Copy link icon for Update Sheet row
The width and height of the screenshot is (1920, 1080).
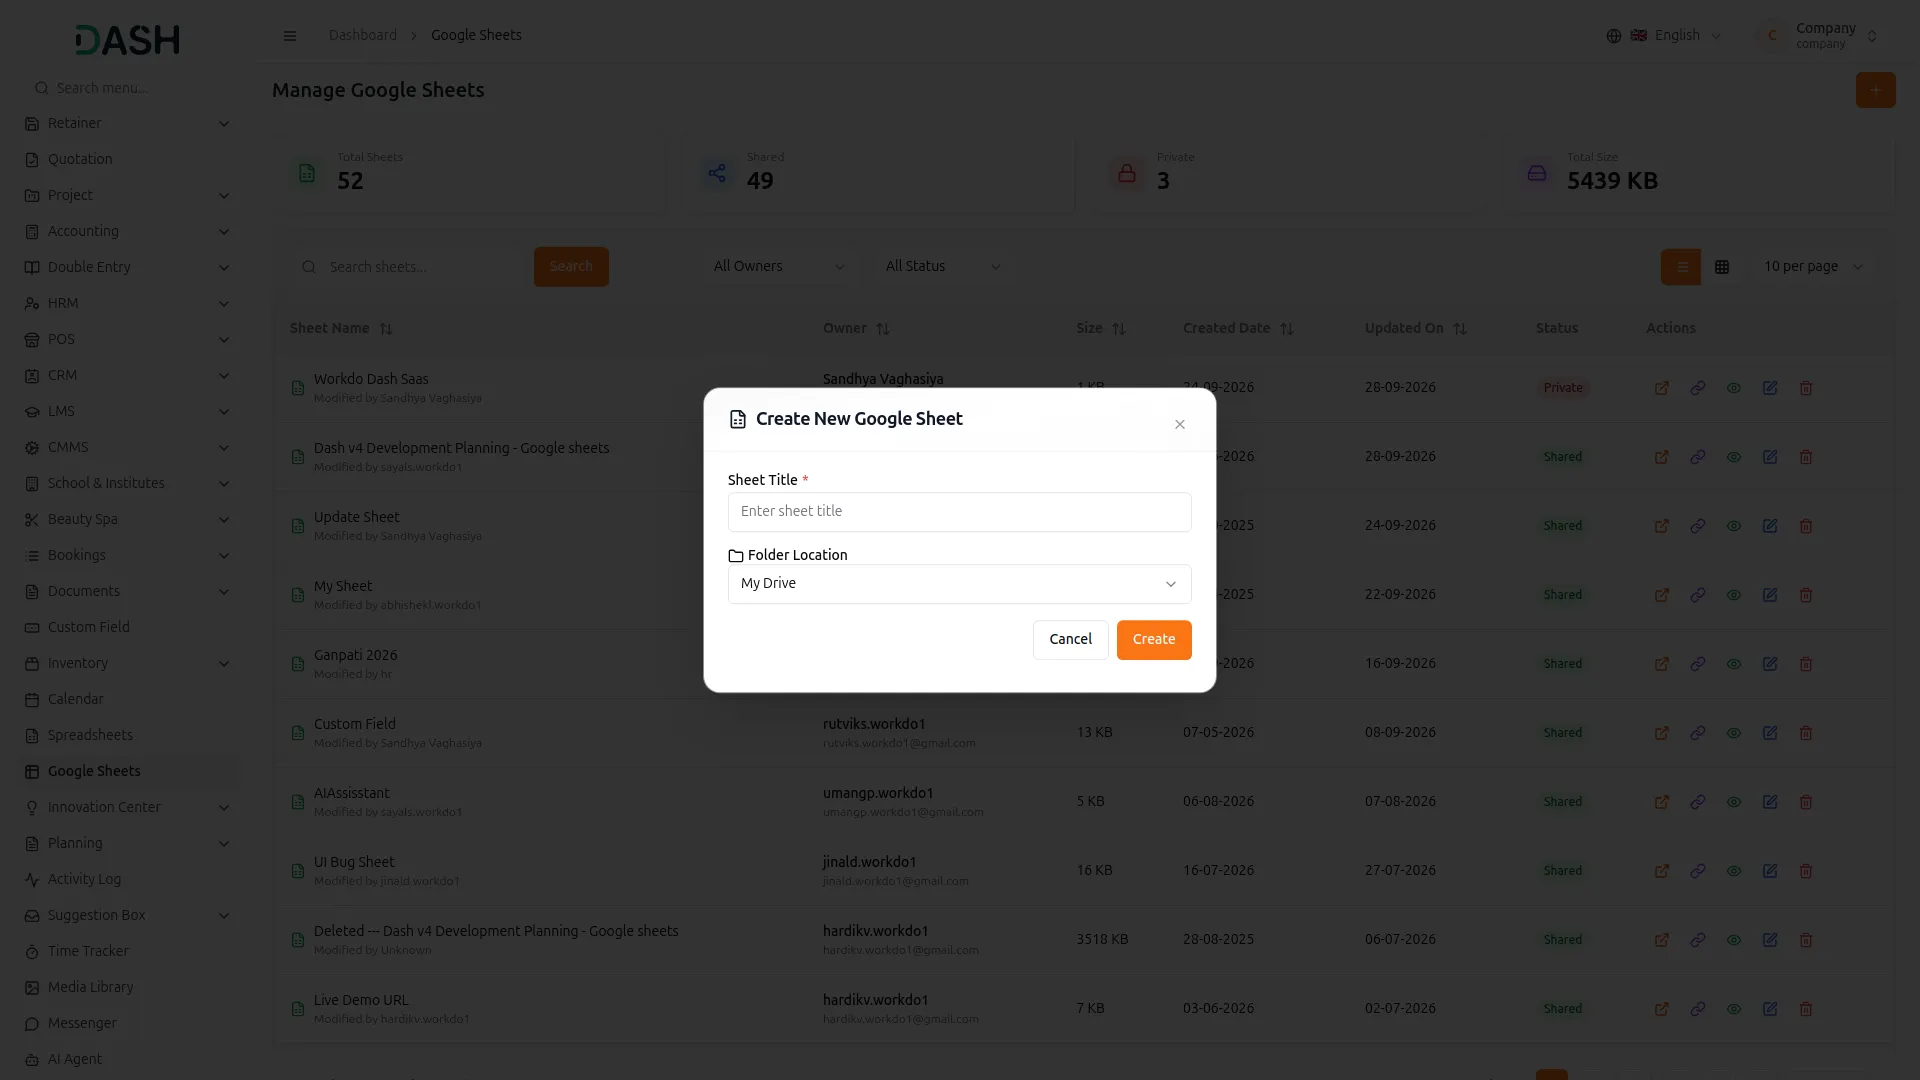point(1698,526)
